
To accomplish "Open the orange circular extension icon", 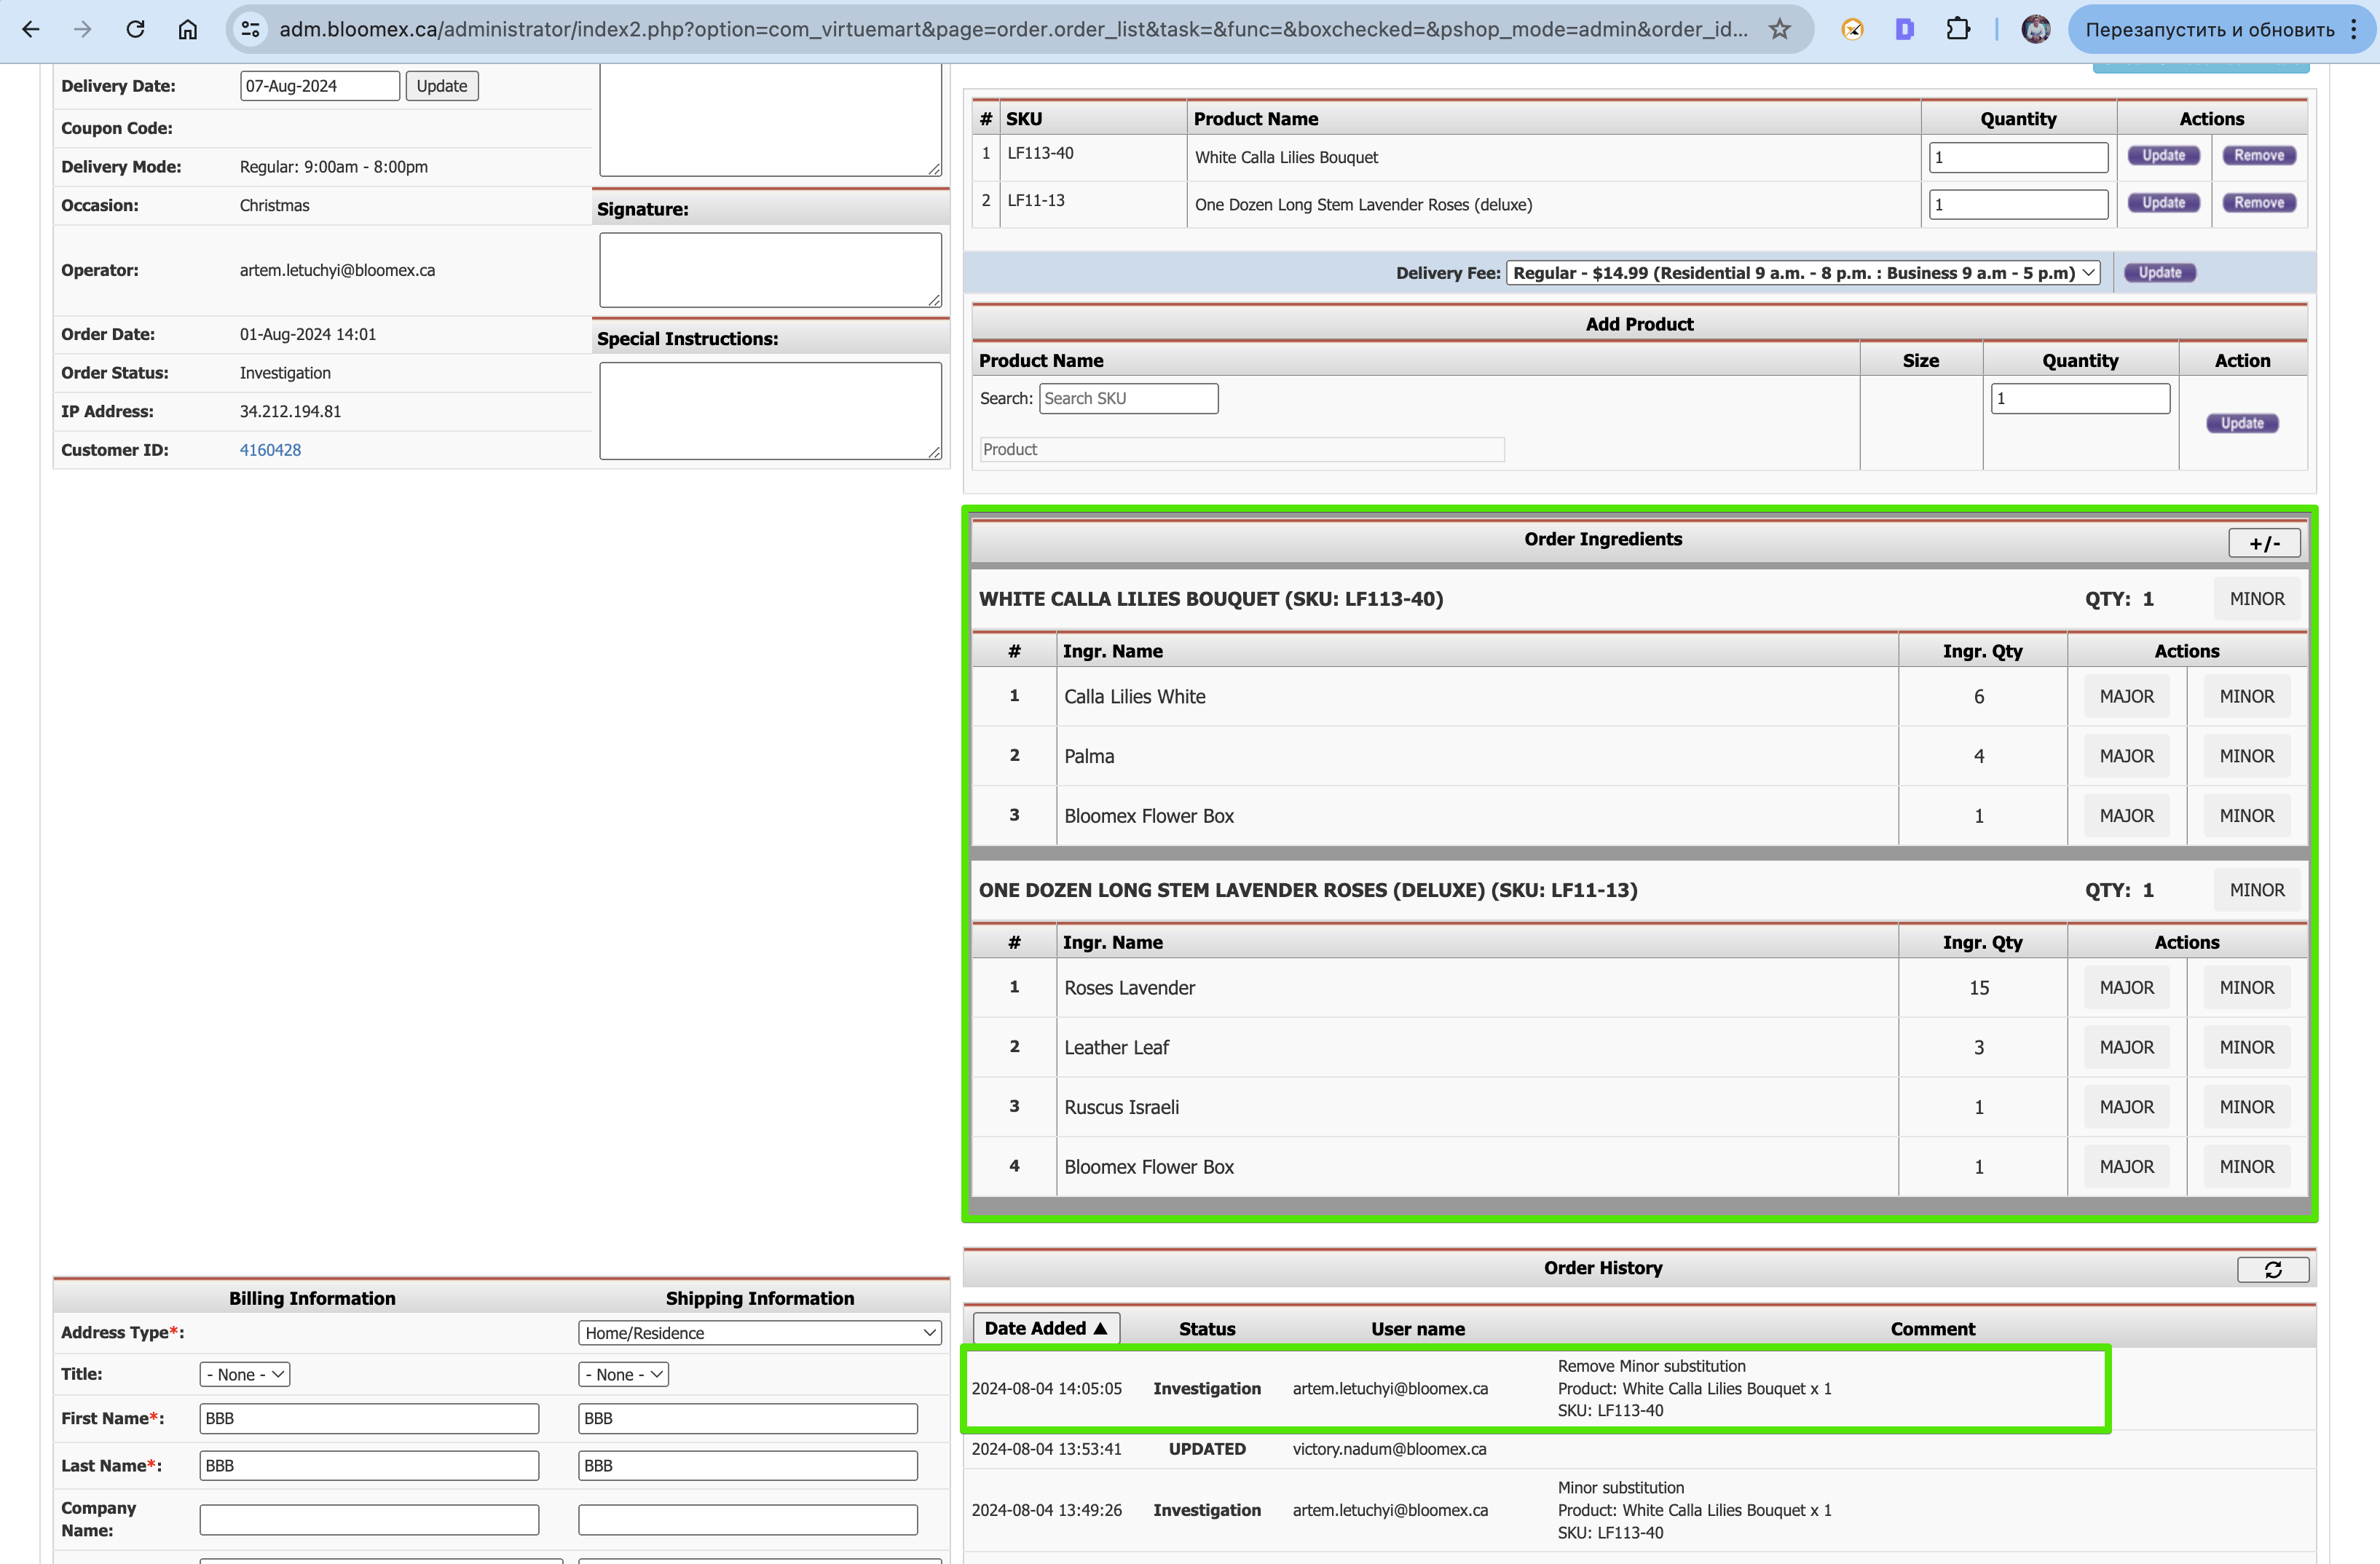I will (1852, 30).
